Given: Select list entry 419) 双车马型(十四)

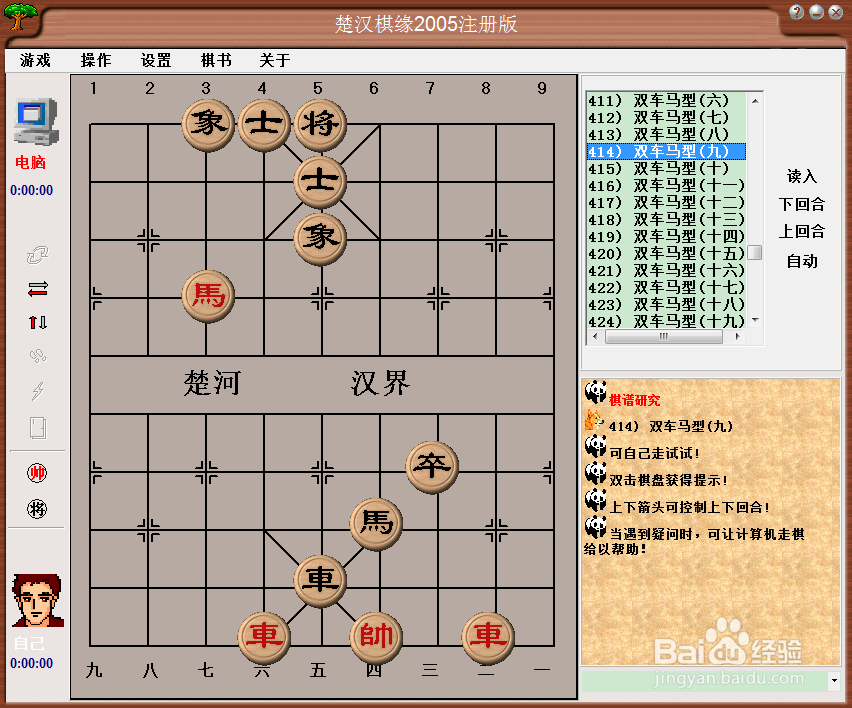Looking at the screenshot, I should (666, 237).
